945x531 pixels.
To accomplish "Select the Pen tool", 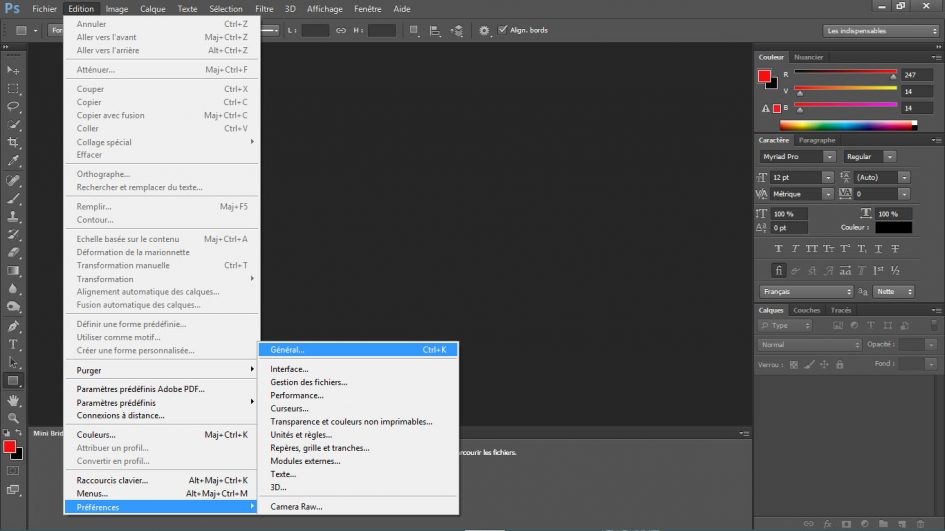I will 13,326.
